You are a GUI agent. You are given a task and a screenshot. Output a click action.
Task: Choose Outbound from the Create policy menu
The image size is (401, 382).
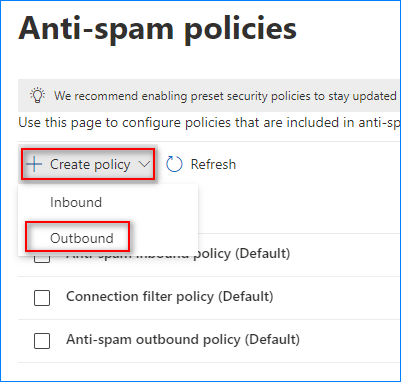82,238
